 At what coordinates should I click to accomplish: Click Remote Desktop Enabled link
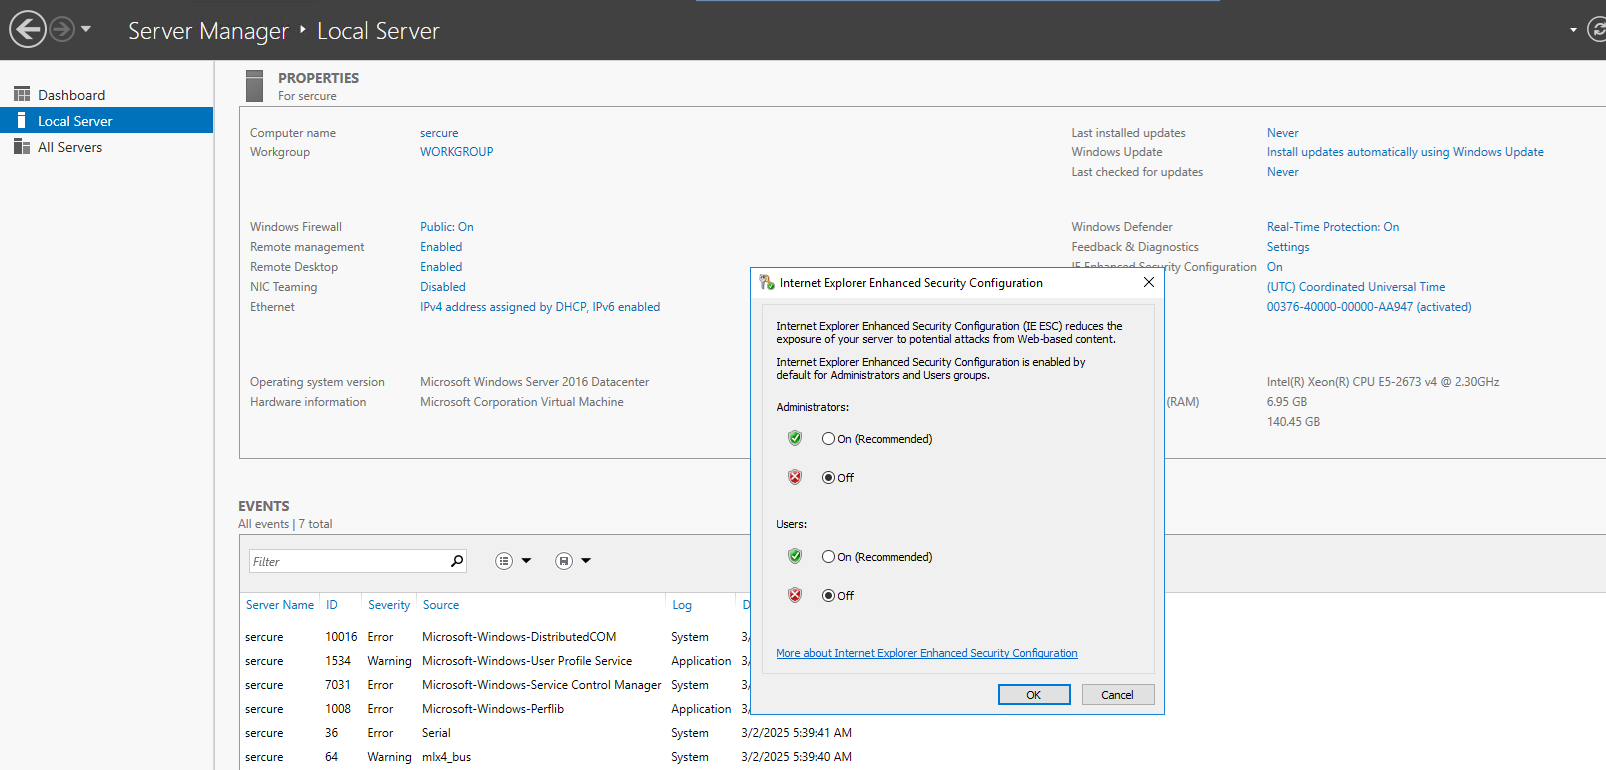pyautogui.click(x=441, y=267)
